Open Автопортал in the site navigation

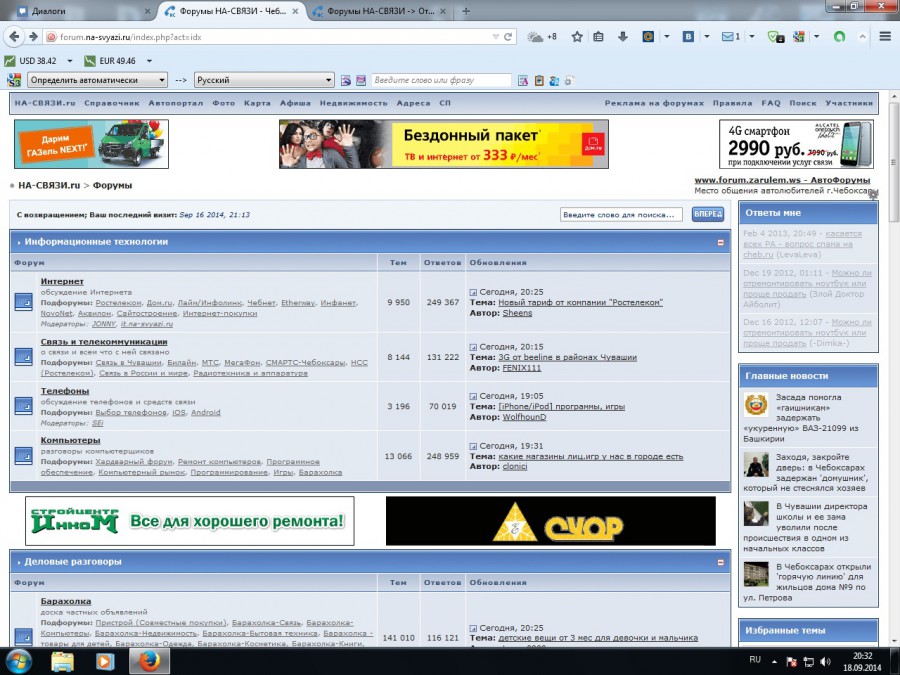pyautogui.click(x=176, y=103)
